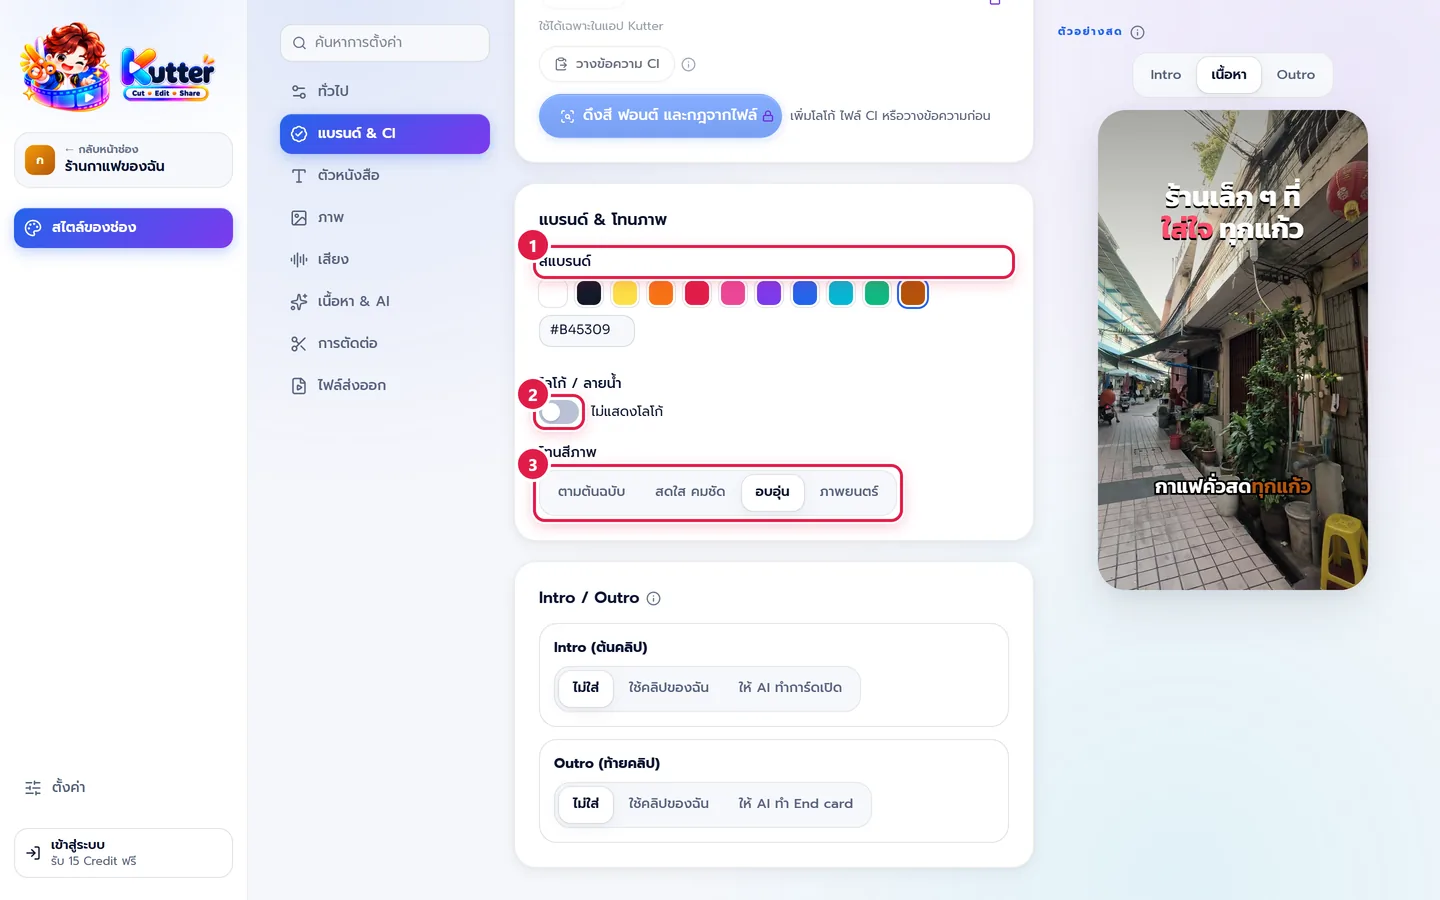Click the เข้าสู่ระบบ login button

pyautogui.click(x=123, y=853)
